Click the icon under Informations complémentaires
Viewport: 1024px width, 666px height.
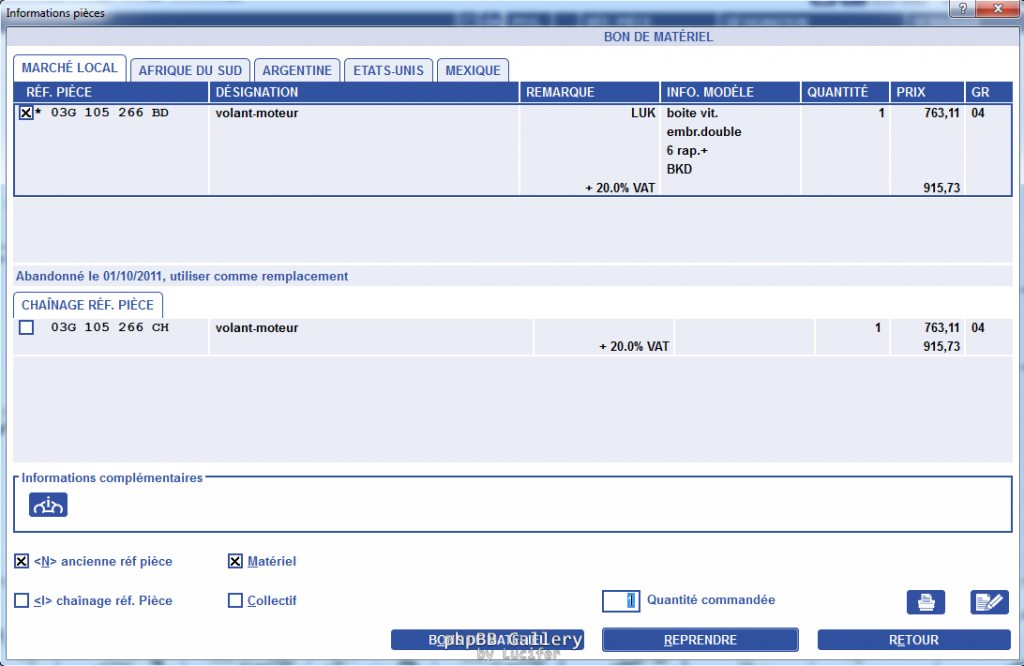coord(48,505)
